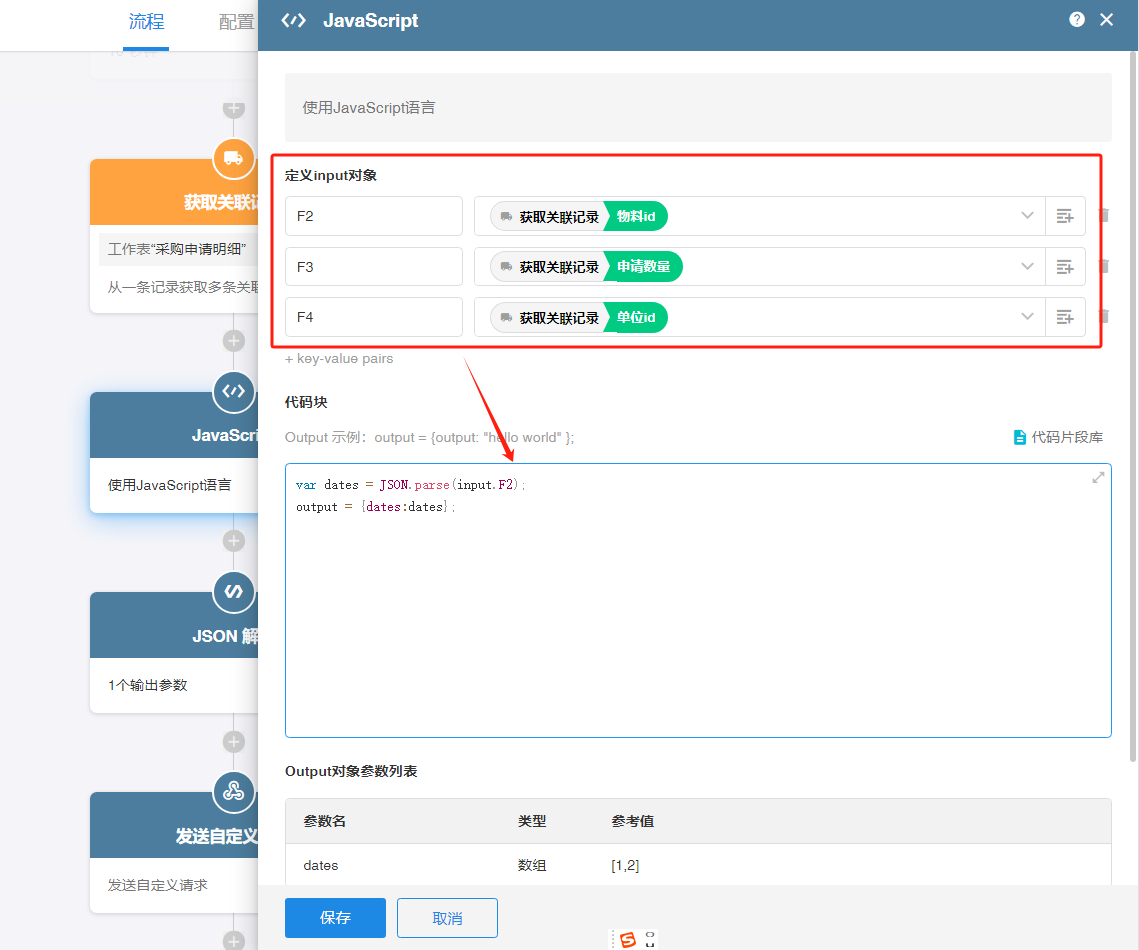Switch to the 流程 tab
The image size is (1139, 950).
(x=146, y=23)
